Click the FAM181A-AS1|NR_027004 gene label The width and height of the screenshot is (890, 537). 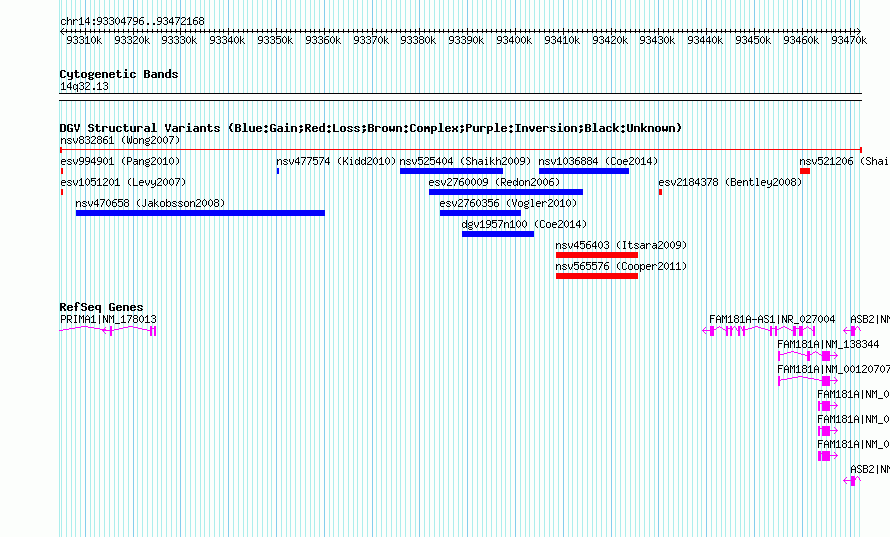(773, 320)
